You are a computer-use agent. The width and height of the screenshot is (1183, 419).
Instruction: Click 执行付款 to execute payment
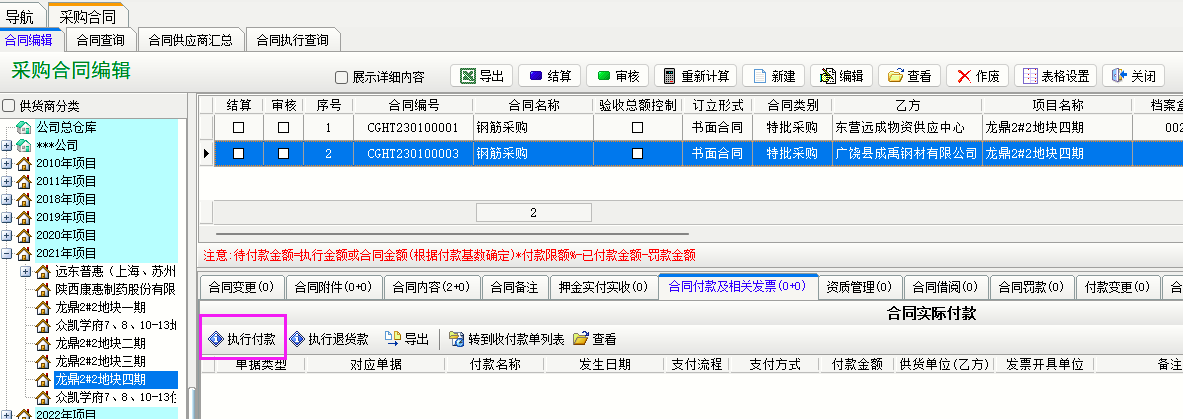[x=243, y=340]
